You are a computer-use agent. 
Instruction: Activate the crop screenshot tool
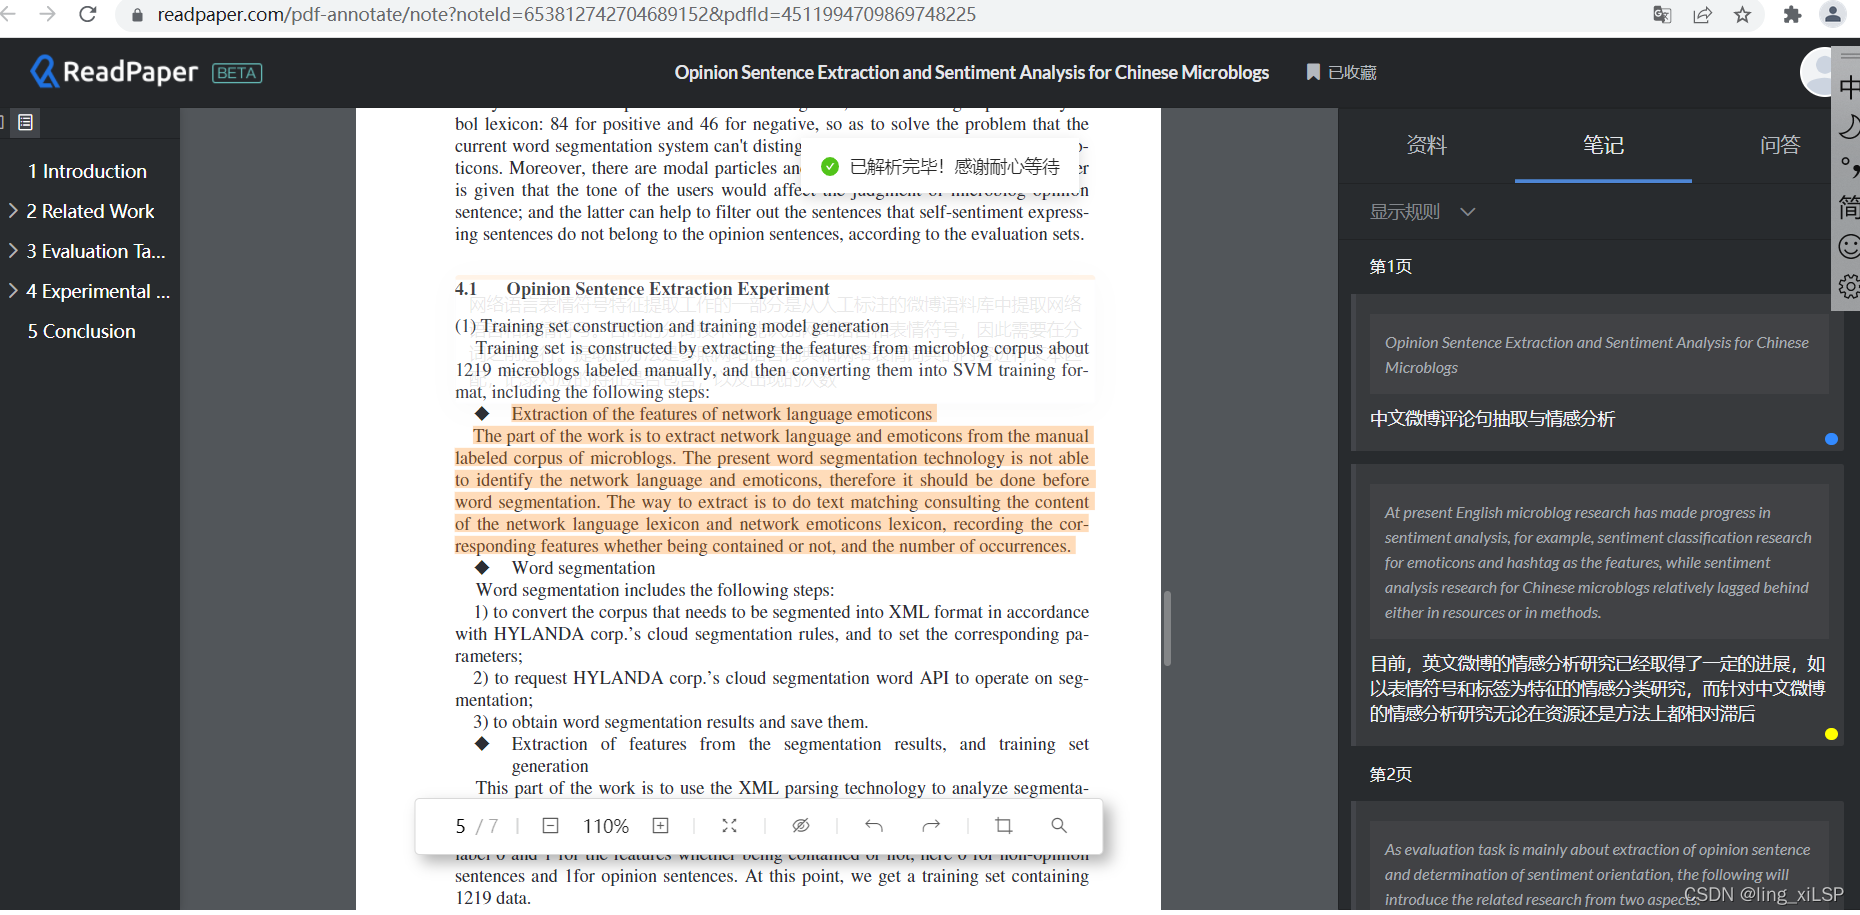point(1003,826)
